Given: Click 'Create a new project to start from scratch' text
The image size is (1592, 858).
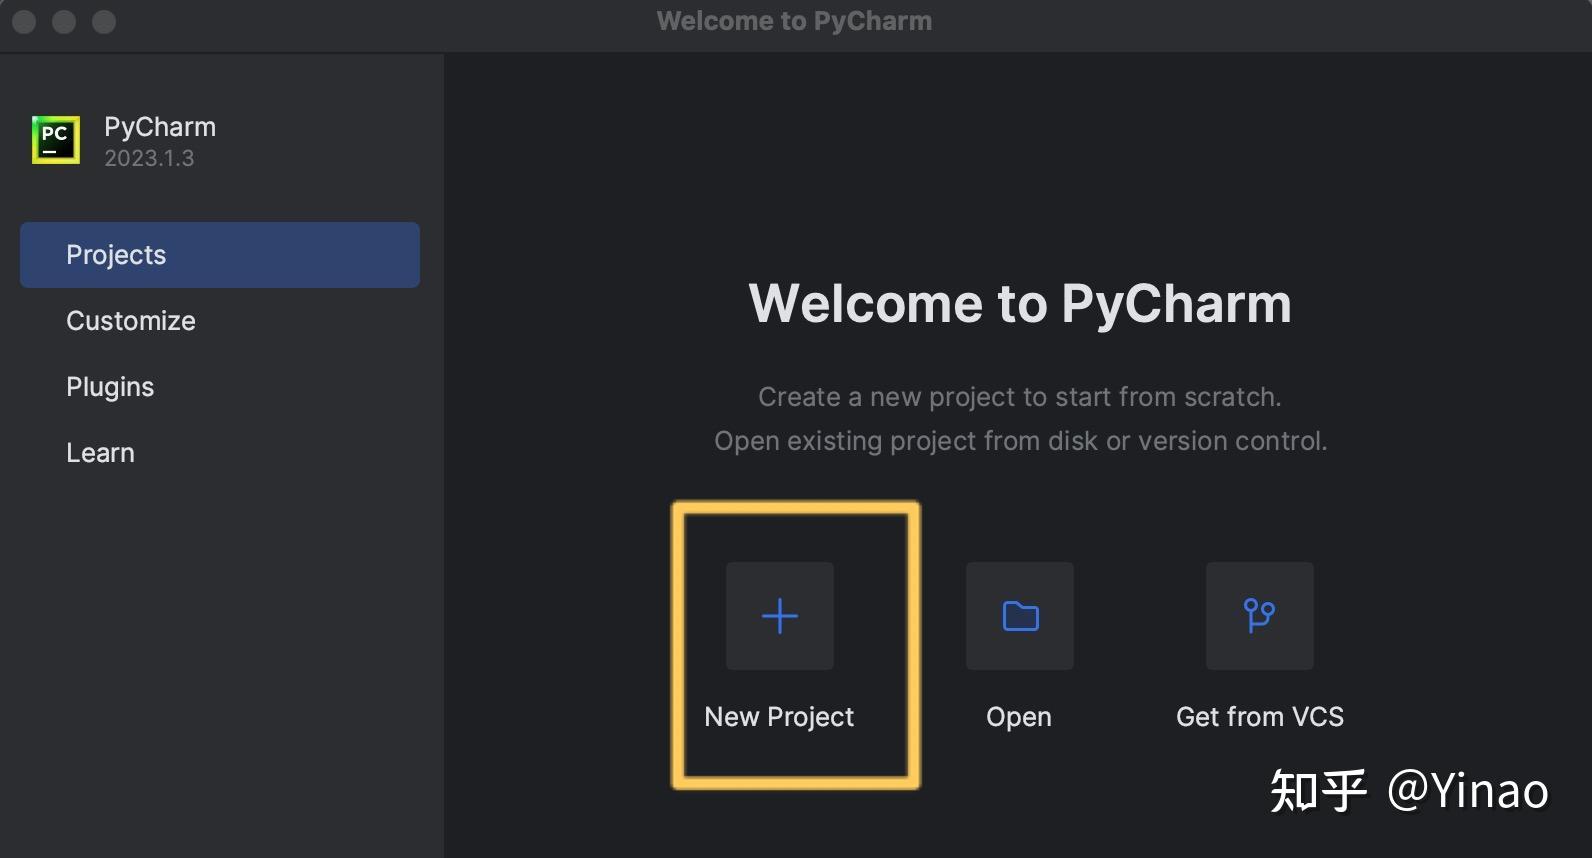Looking at the screenshot, I should tap(1020, 397).
